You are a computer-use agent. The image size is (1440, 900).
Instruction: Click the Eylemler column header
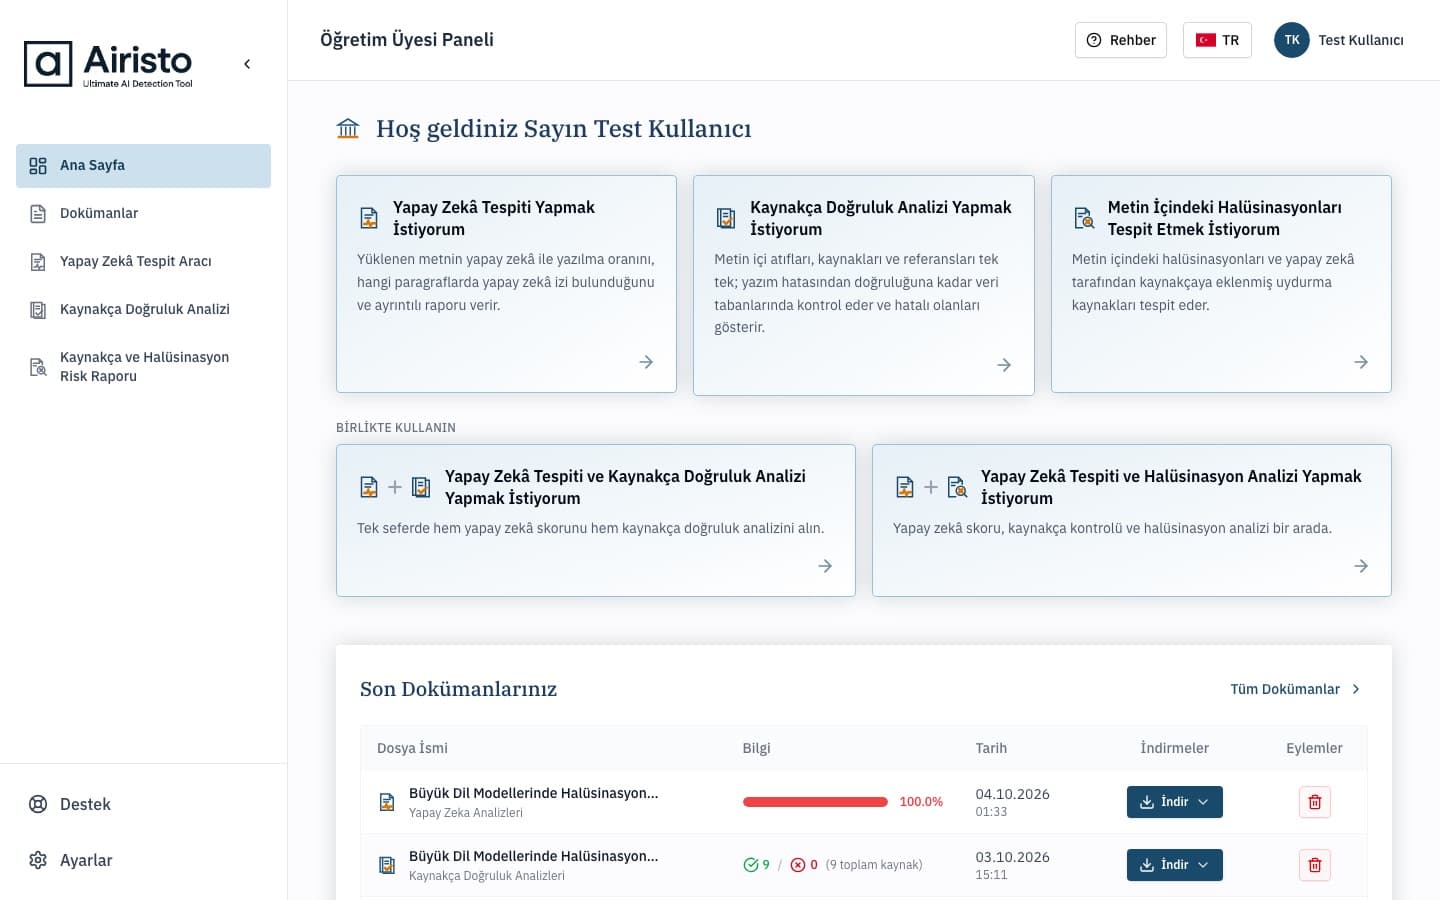[1314, 748]
